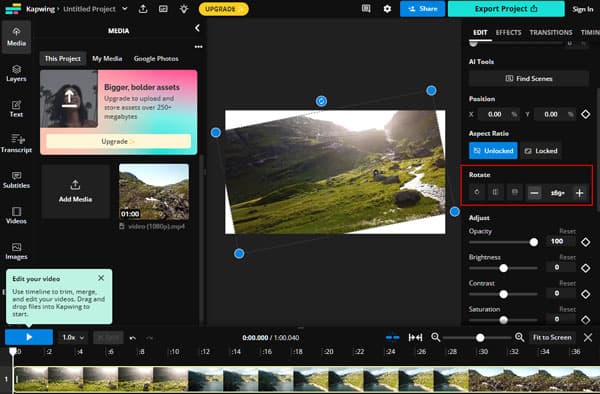
Task: Click the Opacity slider handle
Action: click(533, 242)
